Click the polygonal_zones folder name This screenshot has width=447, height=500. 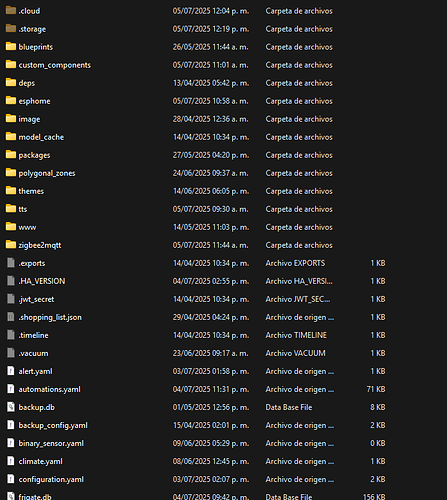tap(47, 173)
